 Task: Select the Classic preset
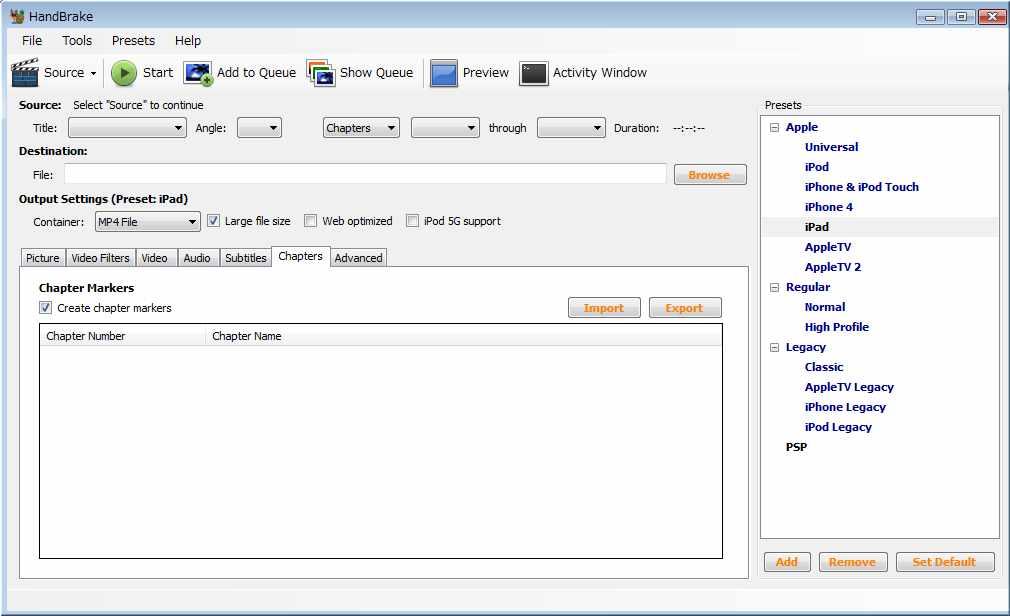(x=824, y=367)
